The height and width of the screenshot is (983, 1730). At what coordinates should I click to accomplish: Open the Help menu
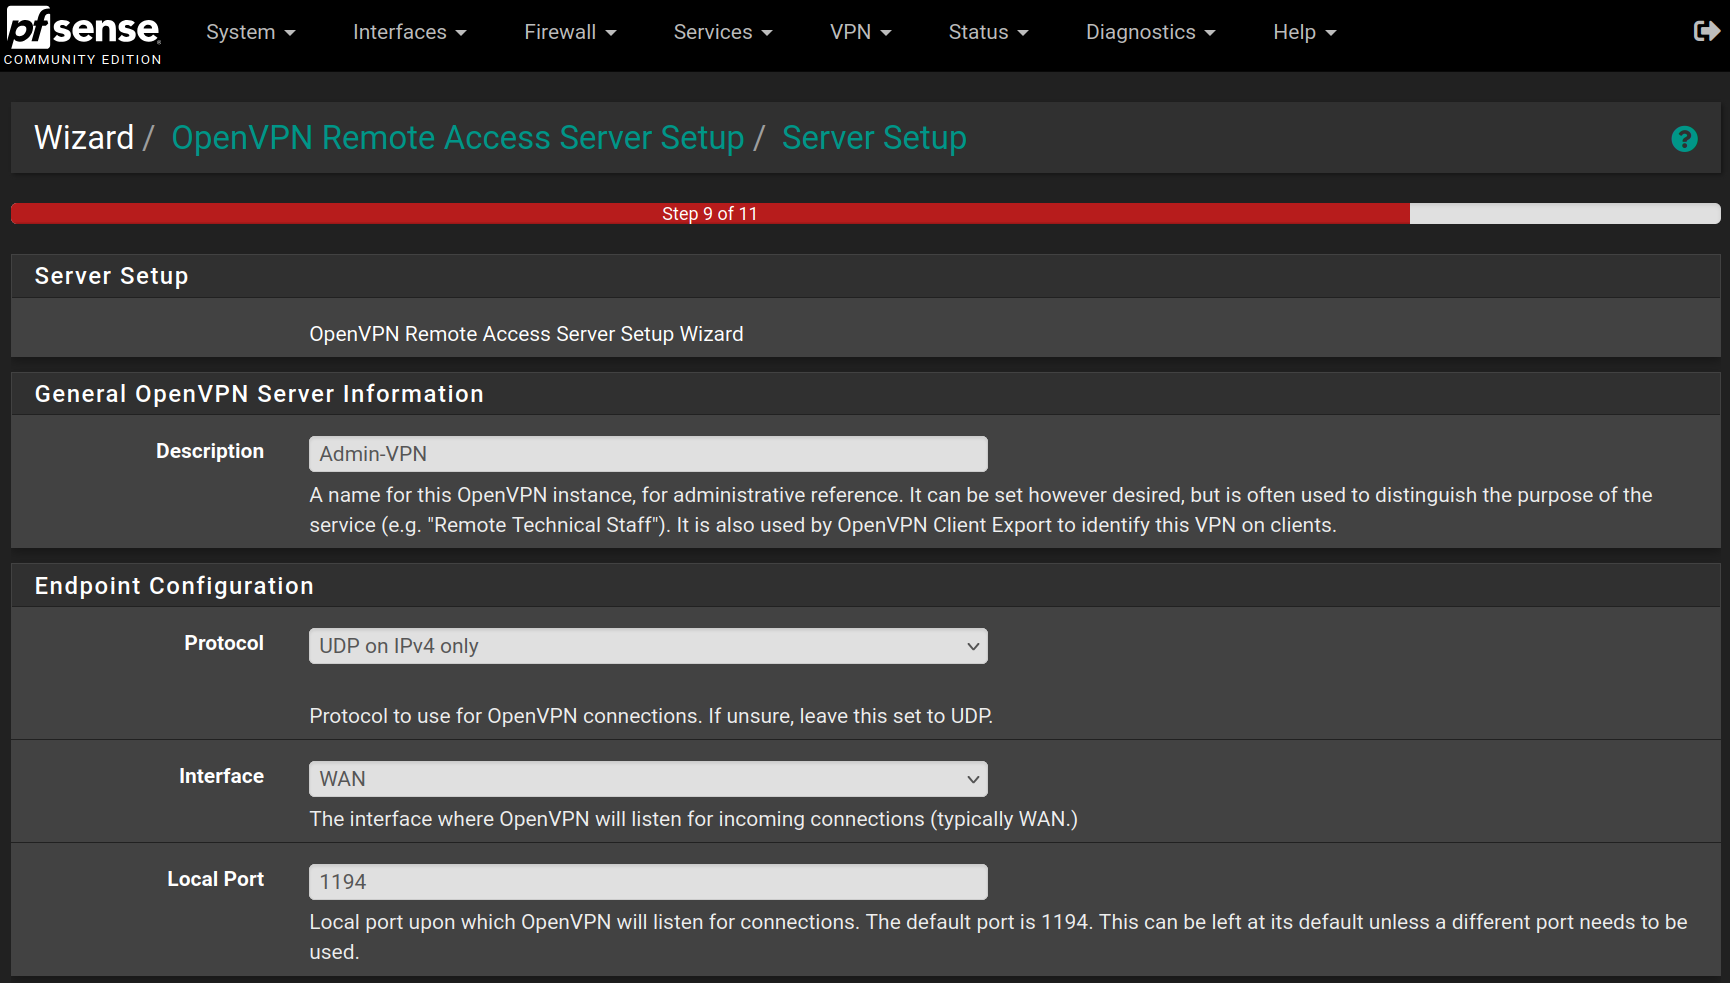(1304, 32)
